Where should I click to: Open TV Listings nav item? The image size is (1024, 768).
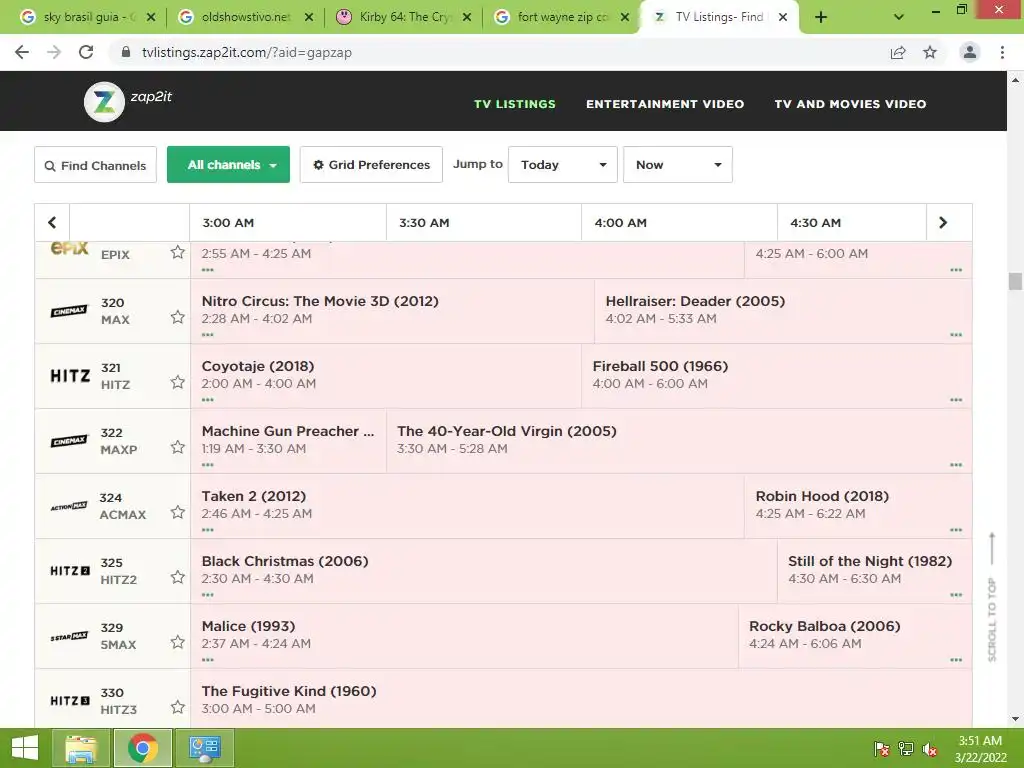pos(515,104)
